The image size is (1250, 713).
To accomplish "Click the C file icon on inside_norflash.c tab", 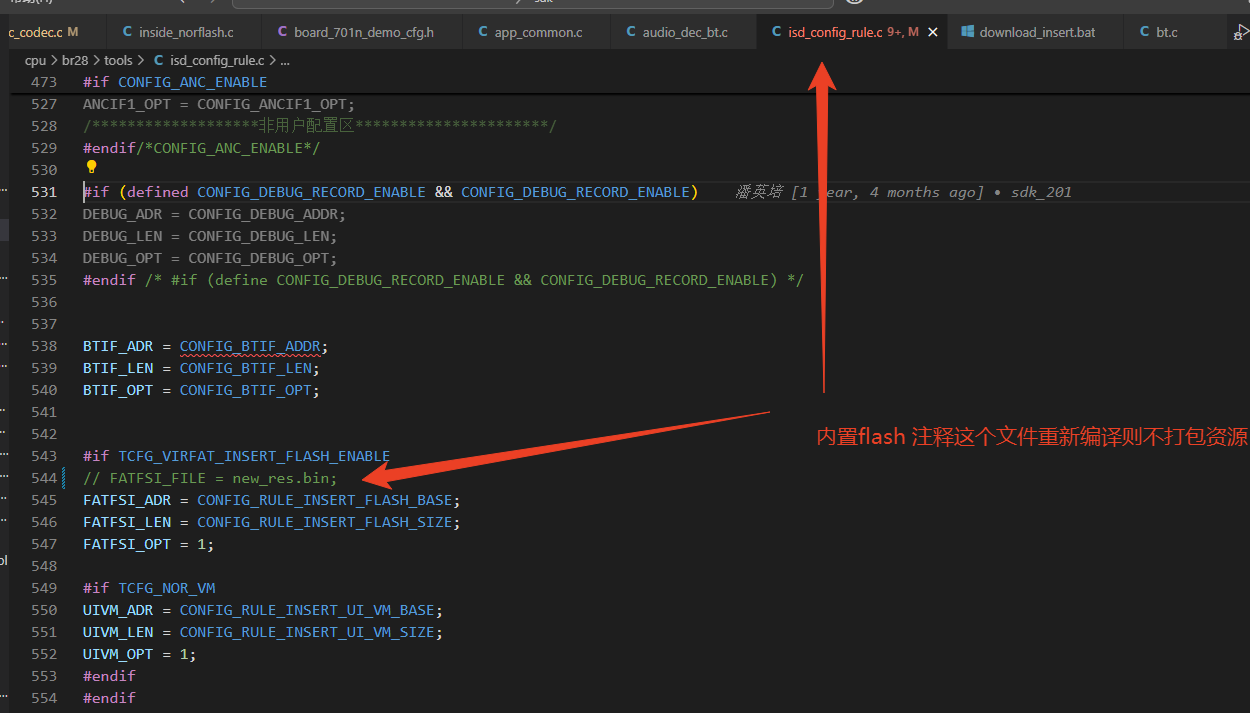I will pos(127,32).
